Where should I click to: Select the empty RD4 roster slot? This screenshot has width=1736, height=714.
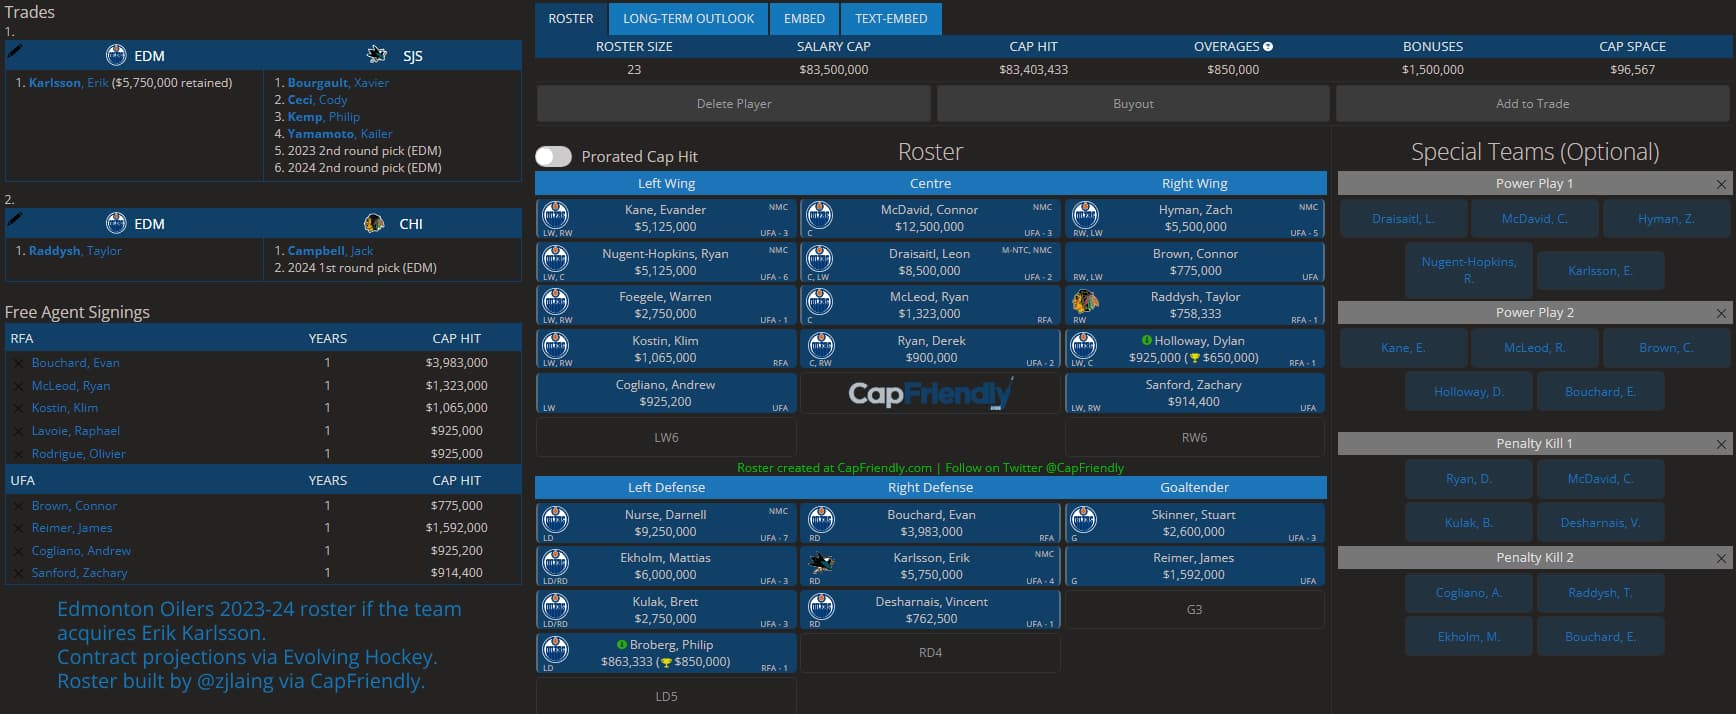[930, 653]
